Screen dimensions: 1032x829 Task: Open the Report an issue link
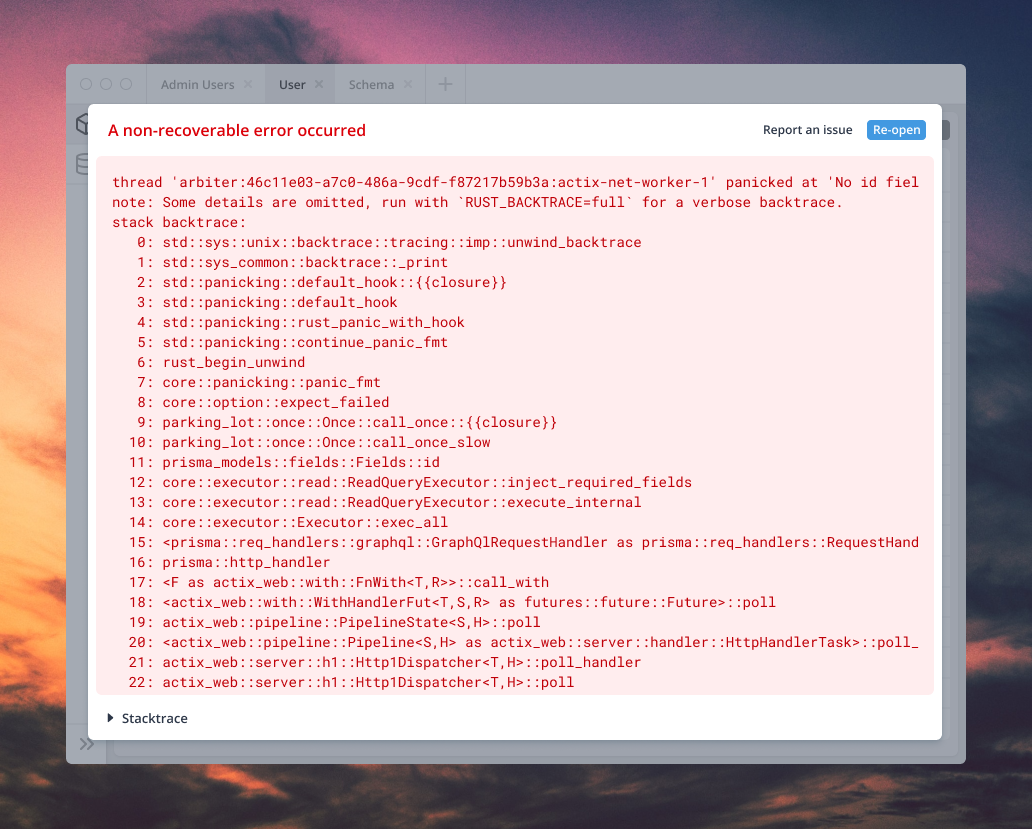pos(807,129)
